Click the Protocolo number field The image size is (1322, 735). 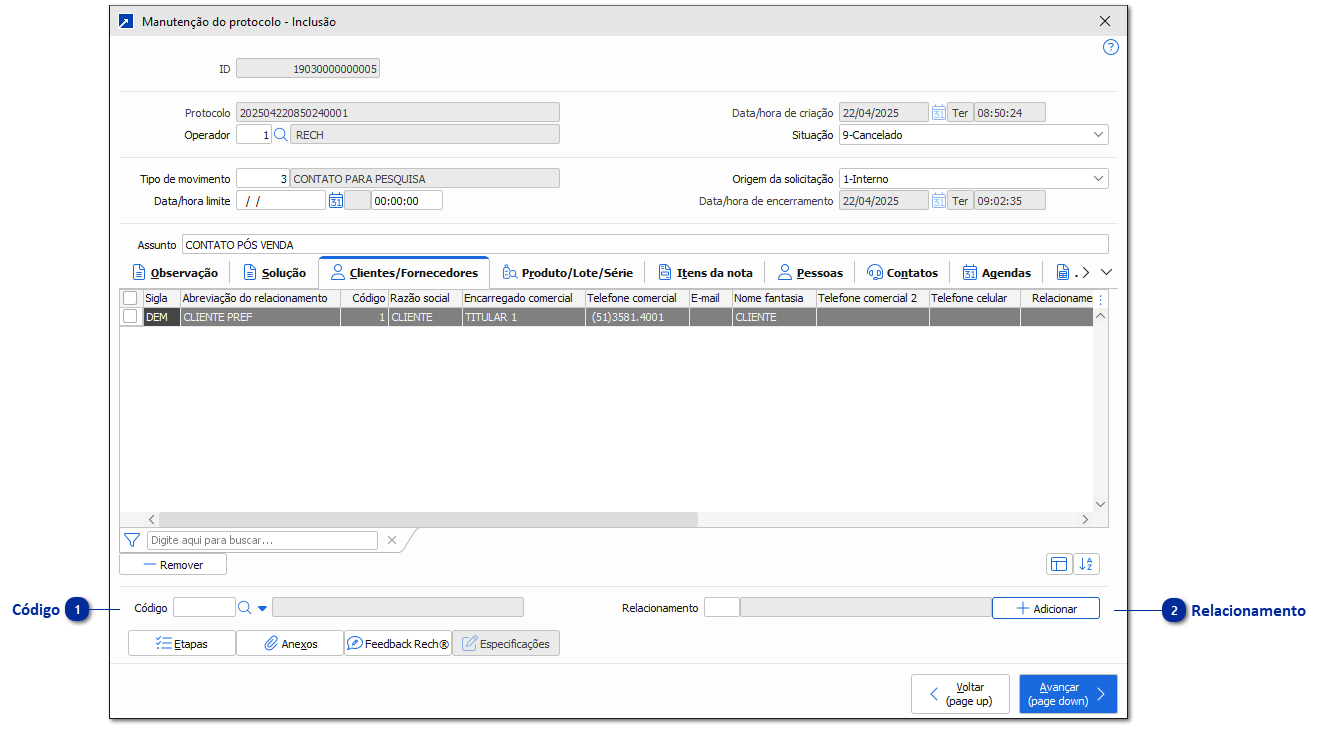click(x=398, y=113)
